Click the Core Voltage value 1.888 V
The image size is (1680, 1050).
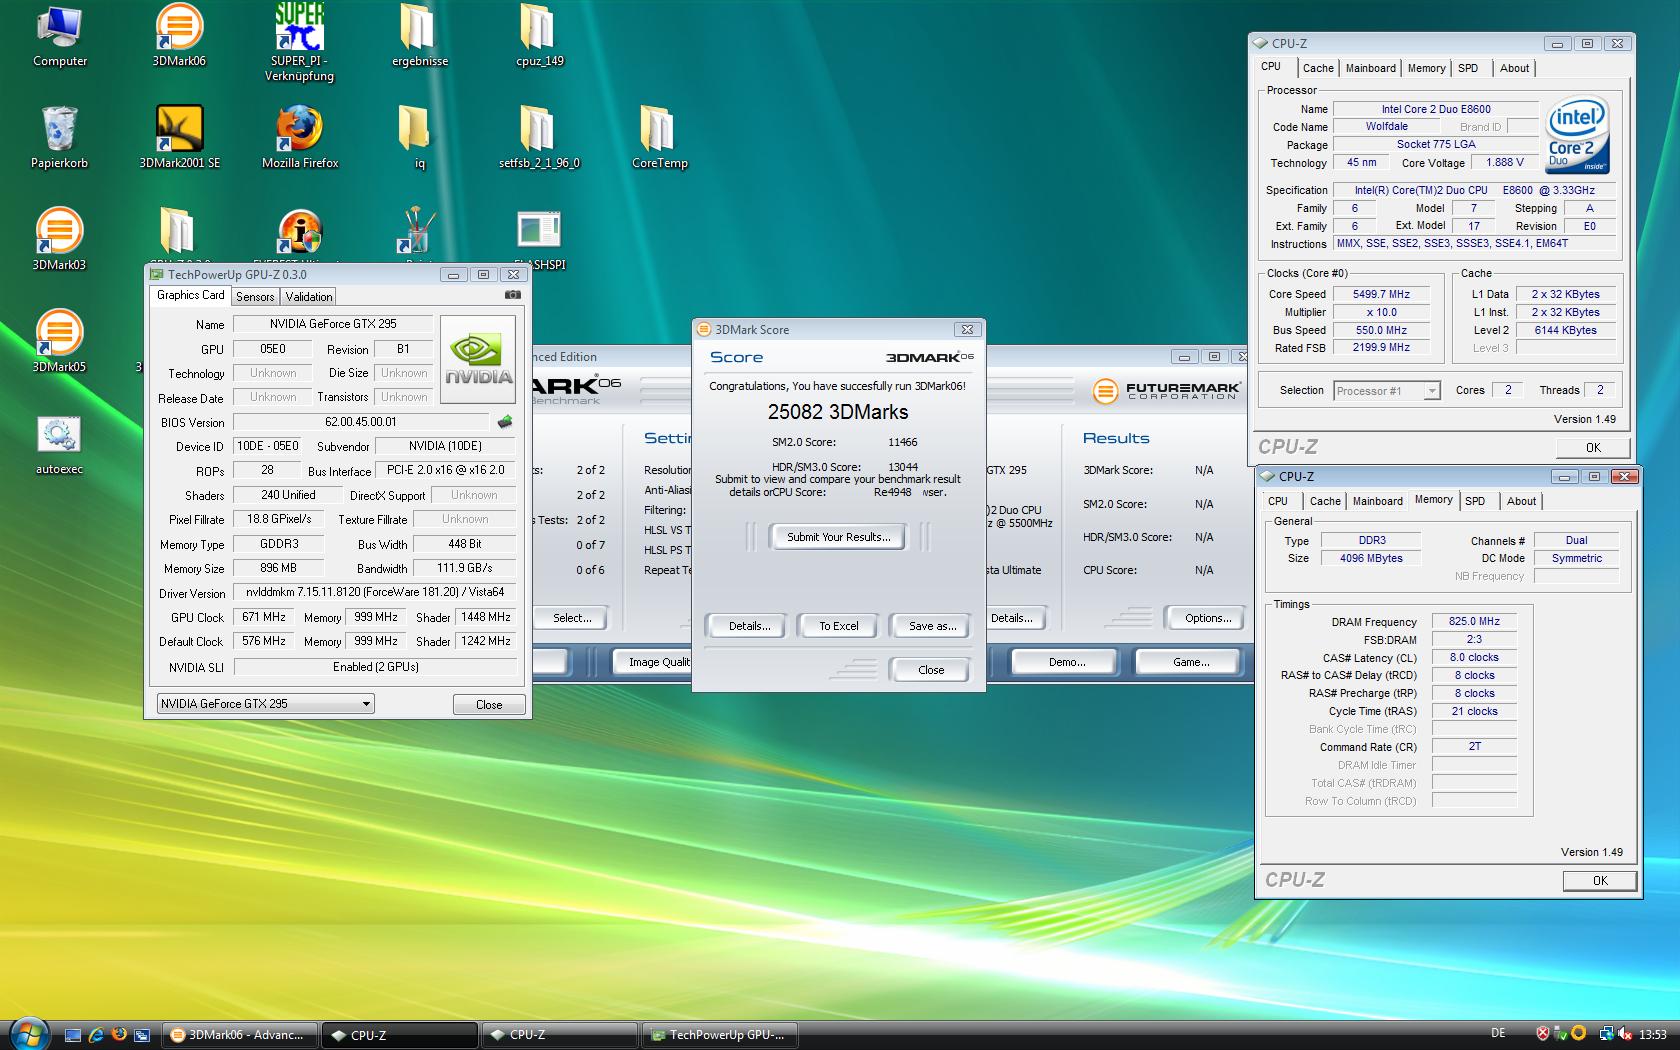[1505, 163]
